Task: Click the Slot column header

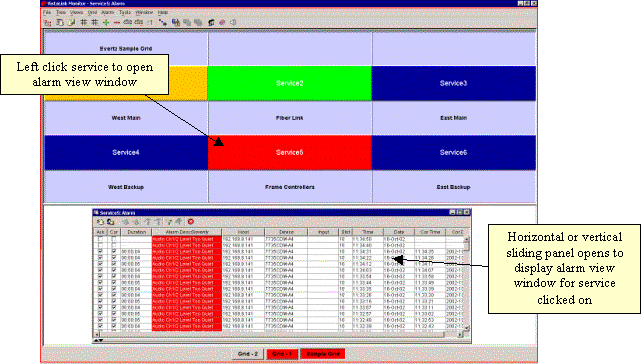Action: click(346, 232)
